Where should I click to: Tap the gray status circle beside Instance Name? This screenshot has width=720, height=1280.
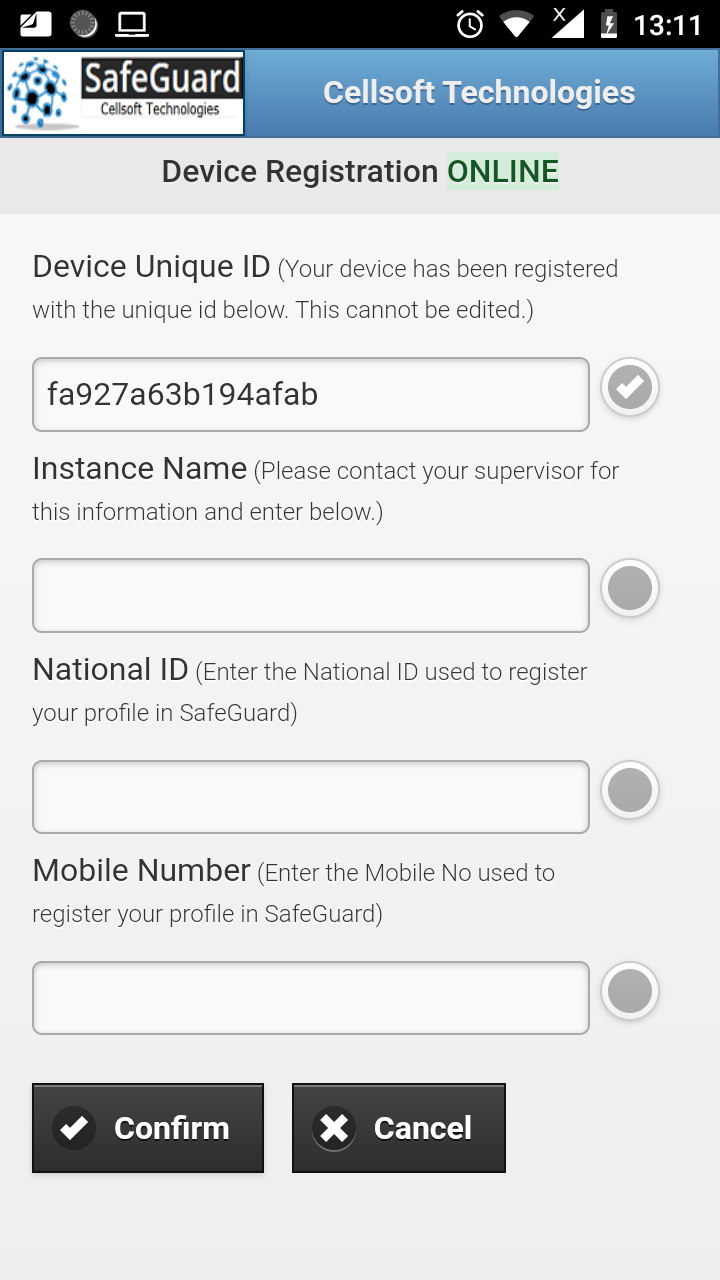point(630,588)
